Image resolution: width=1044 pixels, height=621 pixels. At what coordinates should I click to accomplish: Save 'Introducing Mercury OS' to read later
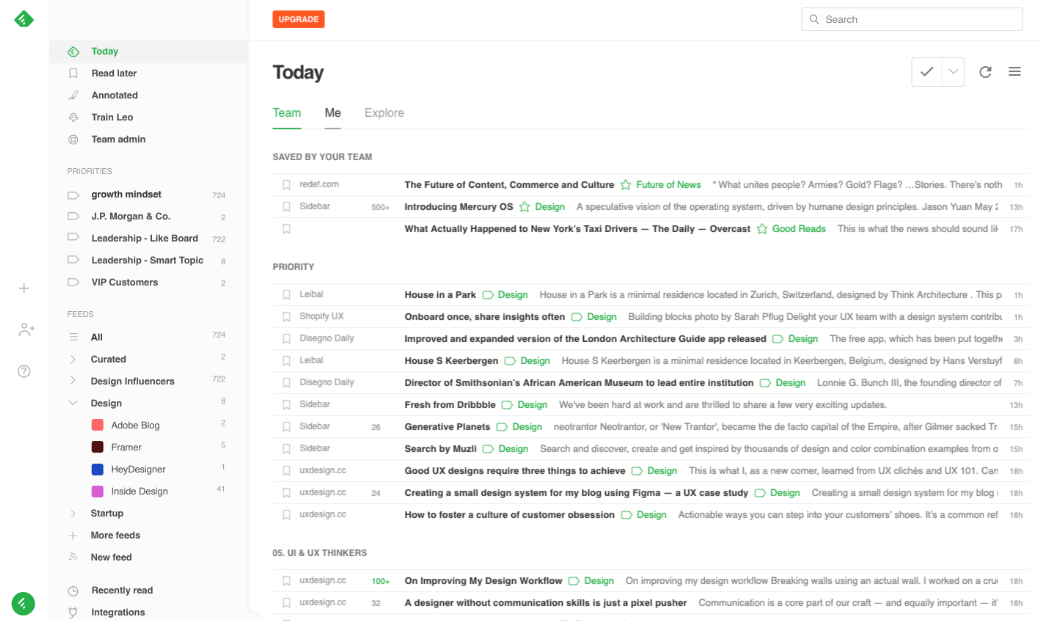click(x=286, y=207)
